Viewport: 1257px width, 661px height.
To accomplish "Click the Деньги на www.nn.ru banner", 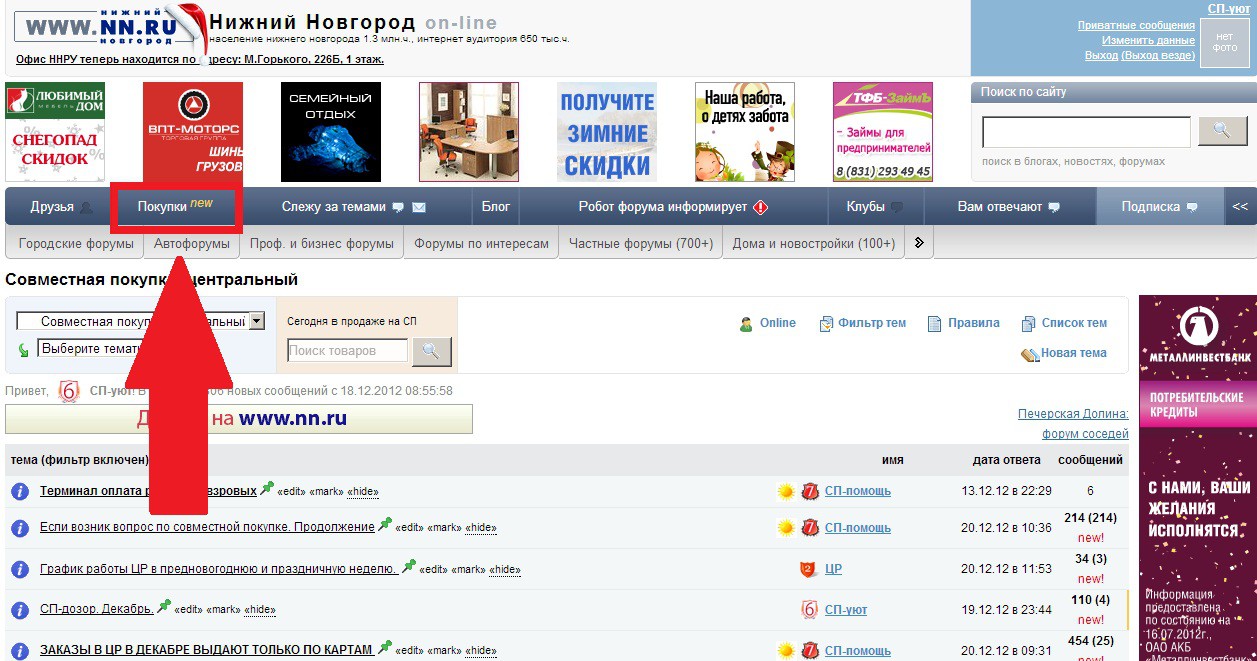I will pyautogui.click(x=239, y=419).
